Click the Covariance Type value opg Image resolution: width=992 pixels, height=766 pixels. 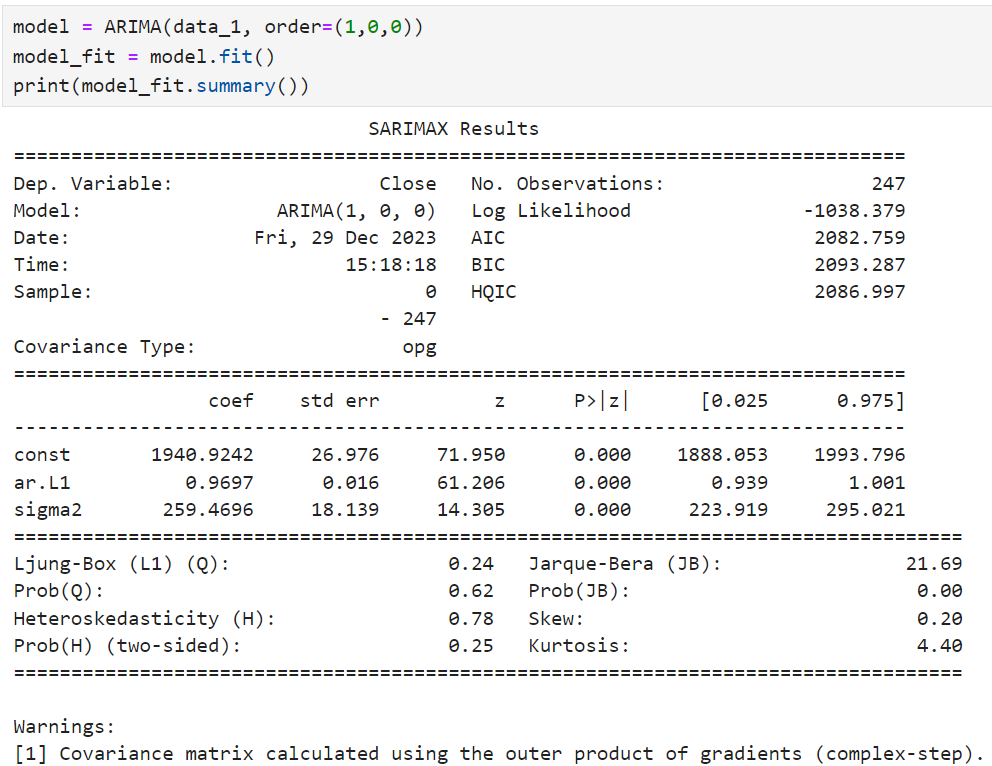pyautogui.click(x=419, y=347)
